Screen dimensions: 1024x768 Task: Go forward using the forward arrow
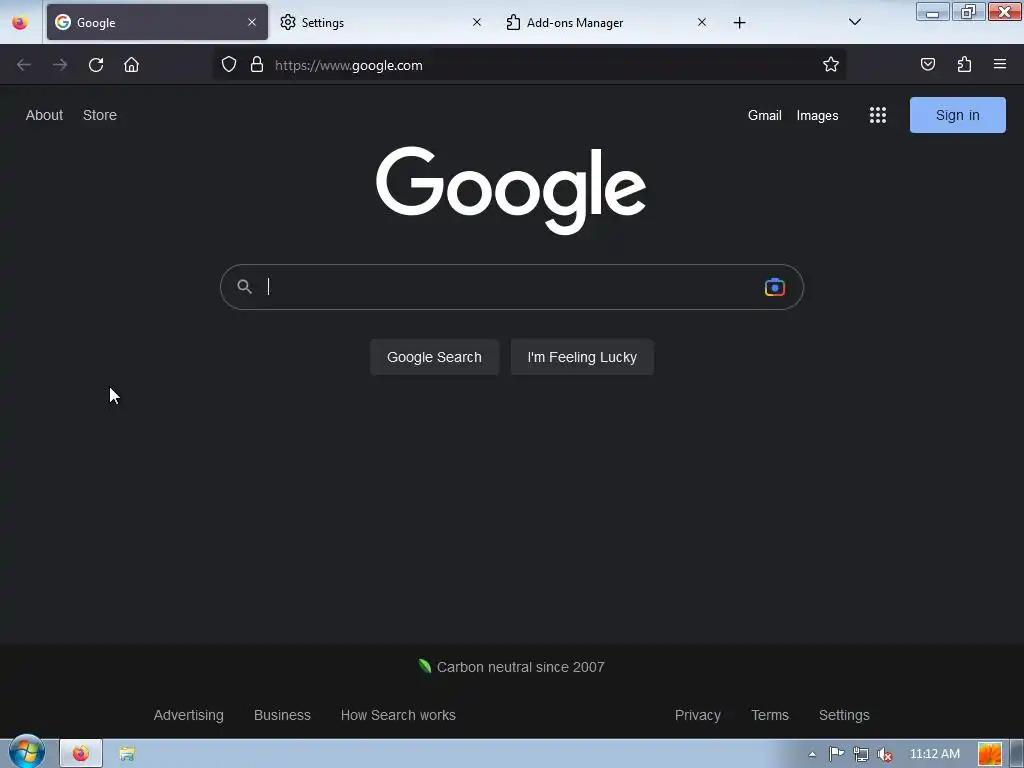click(60, 65)
